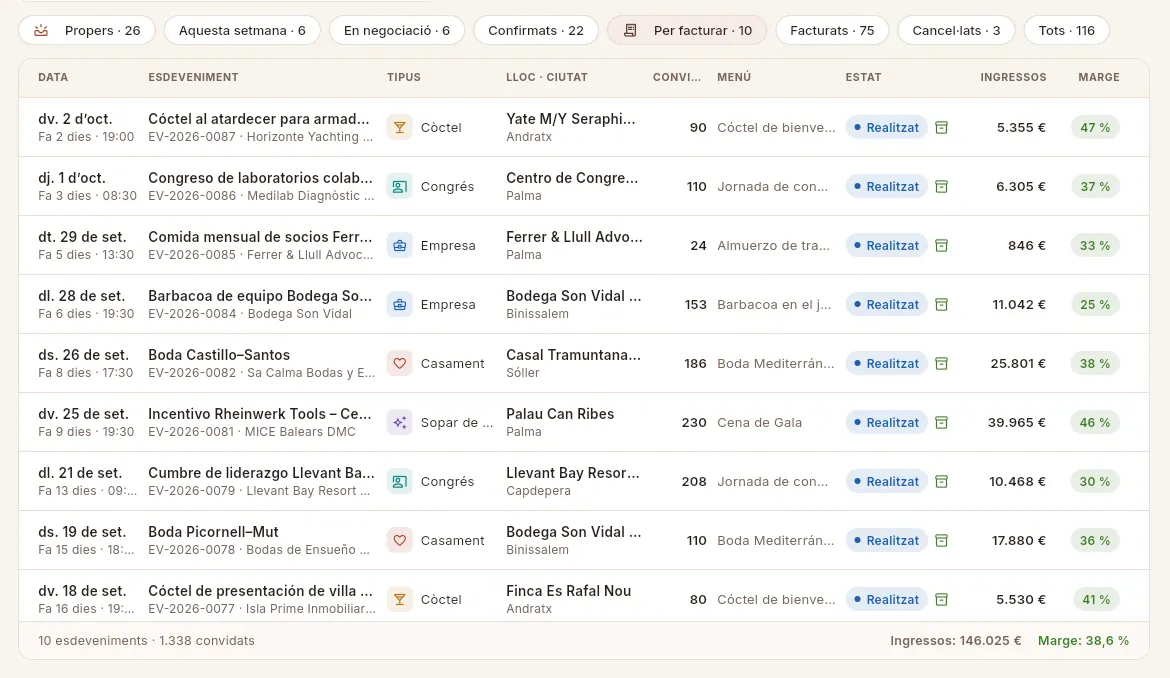Screen dimensions: 1170x678
Task: Click footer Marge: 38,6 %
Action: (x=1083, y=641)
